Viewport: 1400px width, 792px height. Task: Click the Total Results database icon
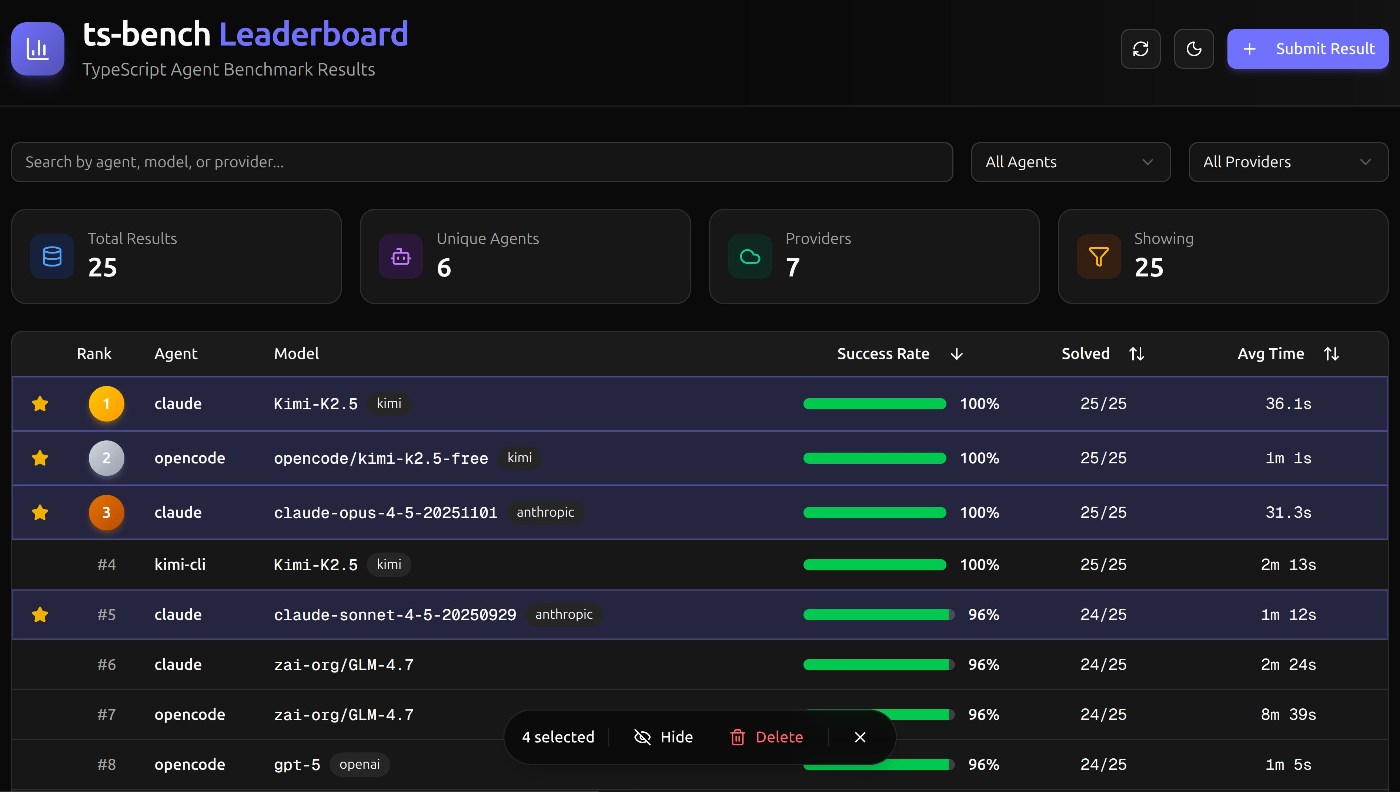(x=52, y=257)
